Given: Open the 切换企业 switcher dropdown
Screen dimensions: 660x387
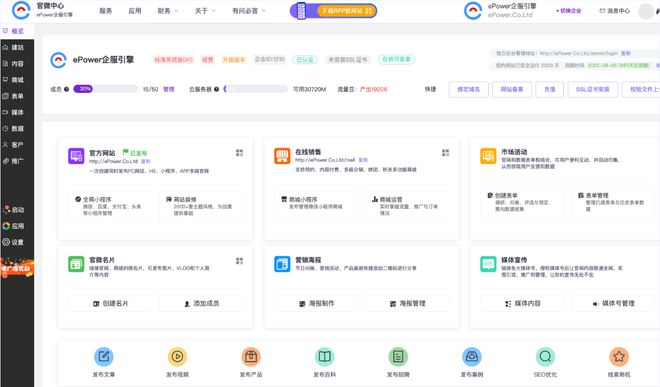Looking at the screenshot, I should pos(569,11).
